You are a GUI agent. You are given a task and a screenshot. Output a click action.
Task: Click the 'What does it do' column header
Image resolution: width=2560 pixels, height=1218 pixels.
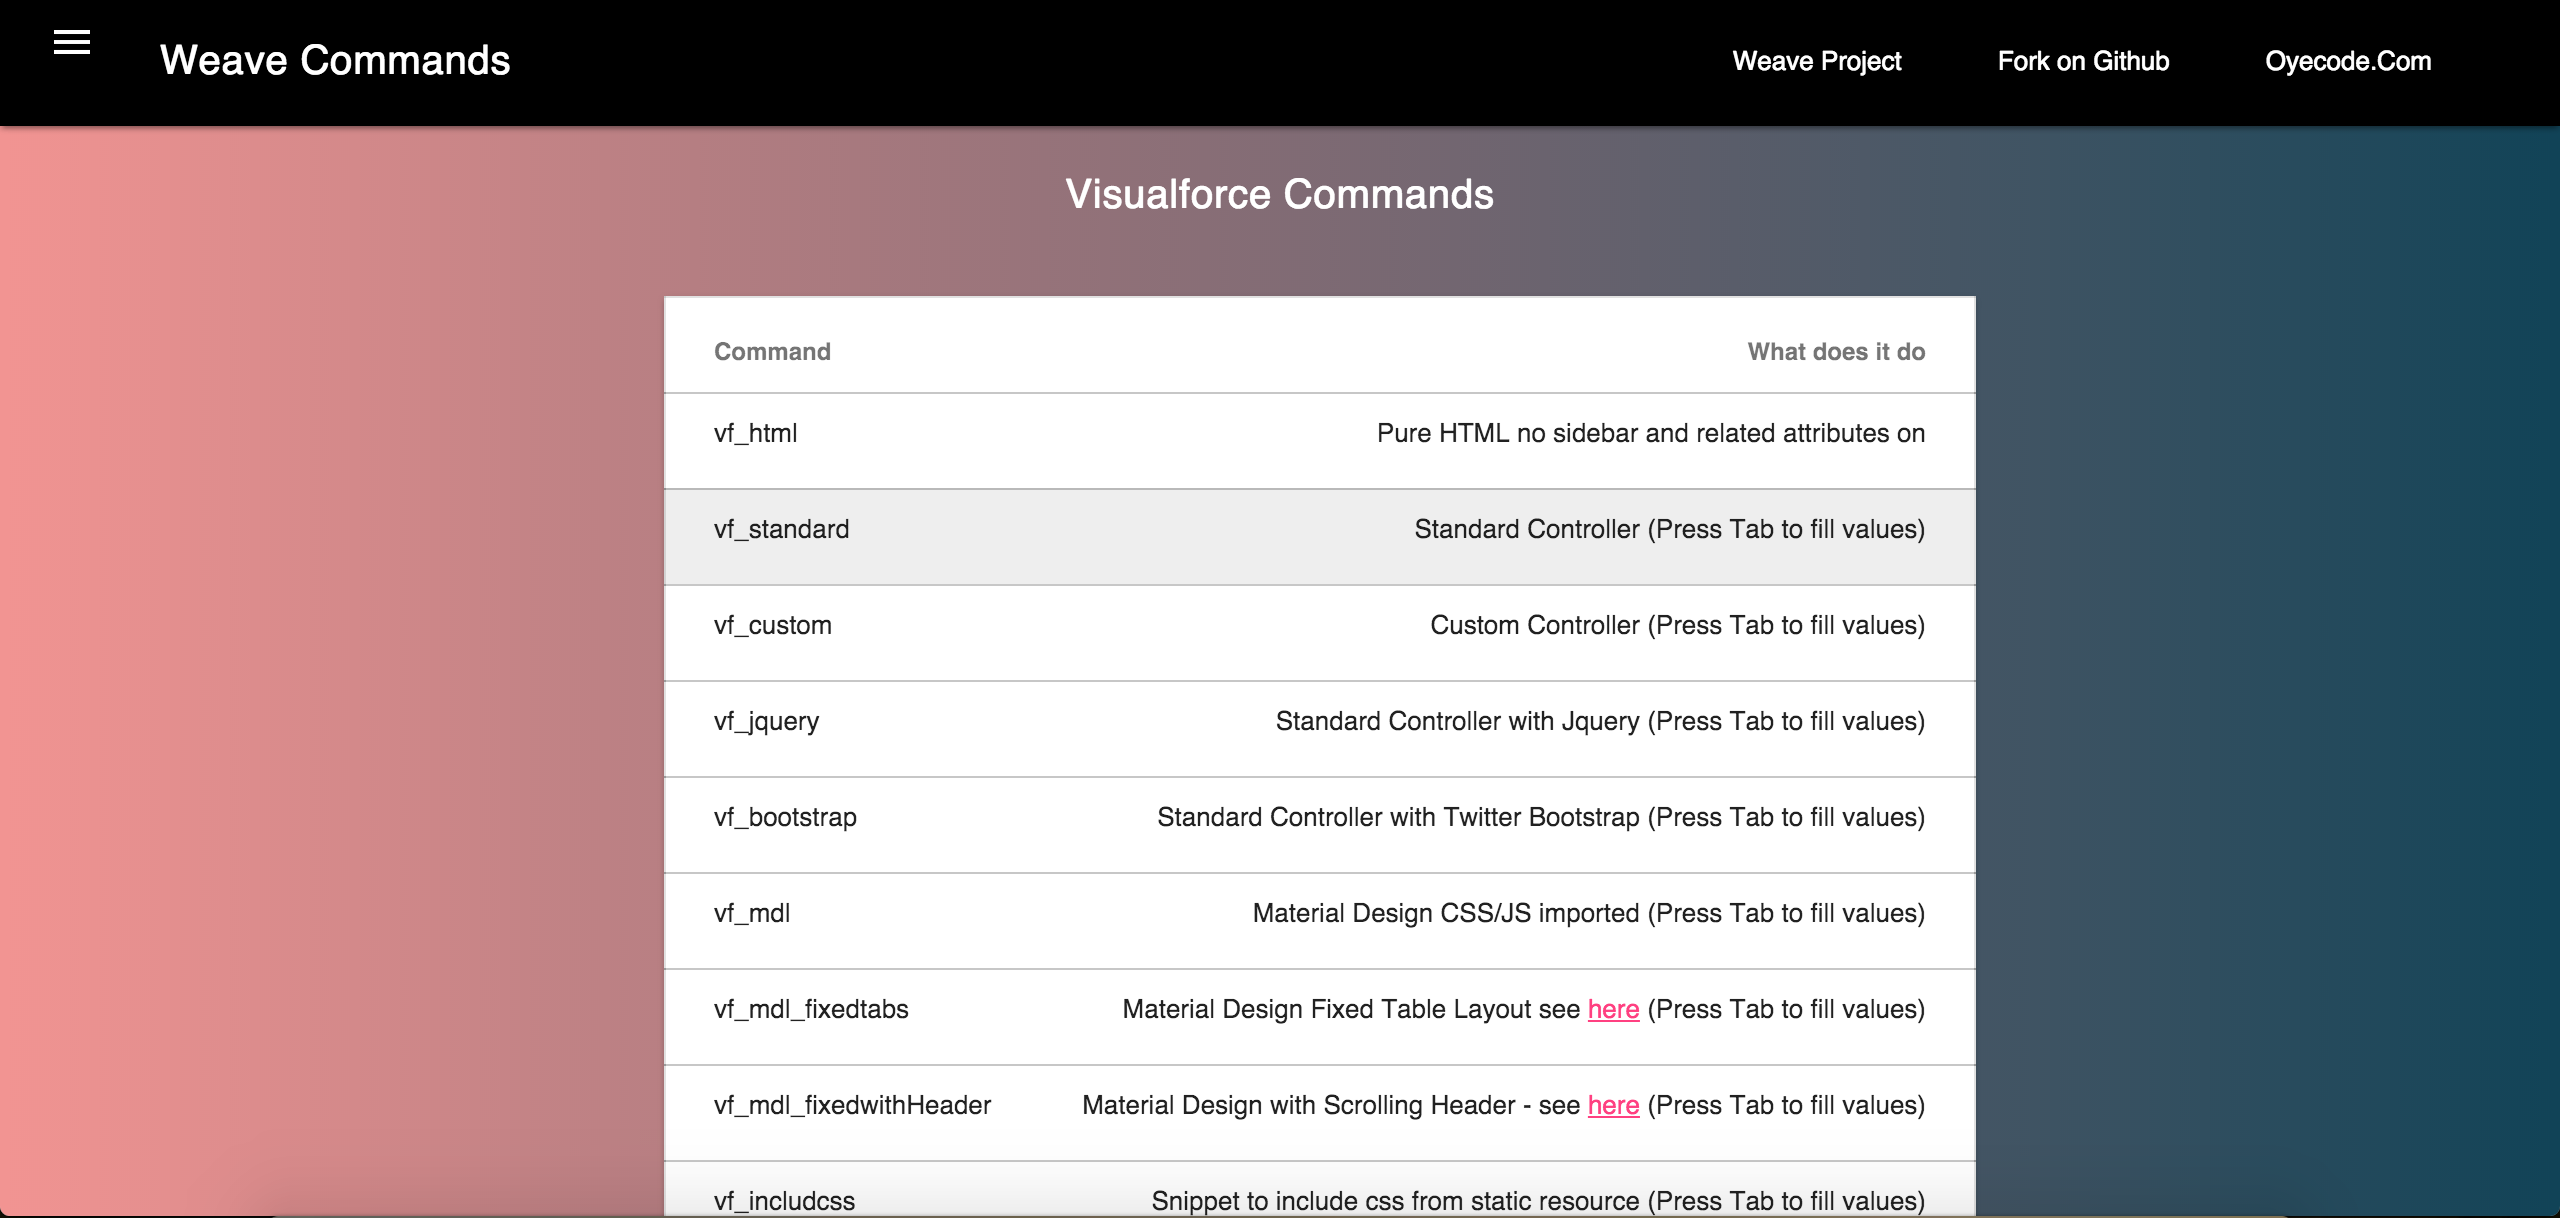point(1836,352)
